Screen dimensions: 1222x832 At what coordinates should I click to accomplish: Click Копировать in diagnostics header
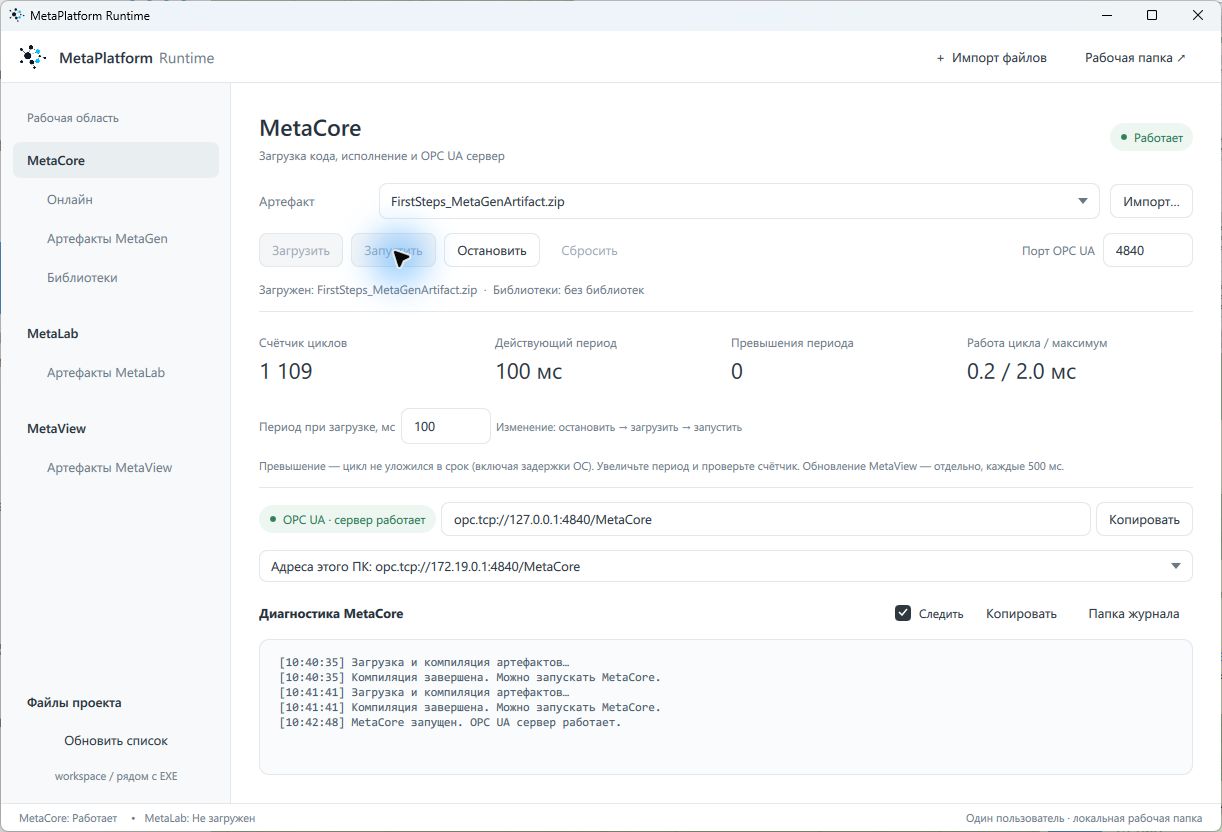pyautogui.click(x=1021, y=613)
